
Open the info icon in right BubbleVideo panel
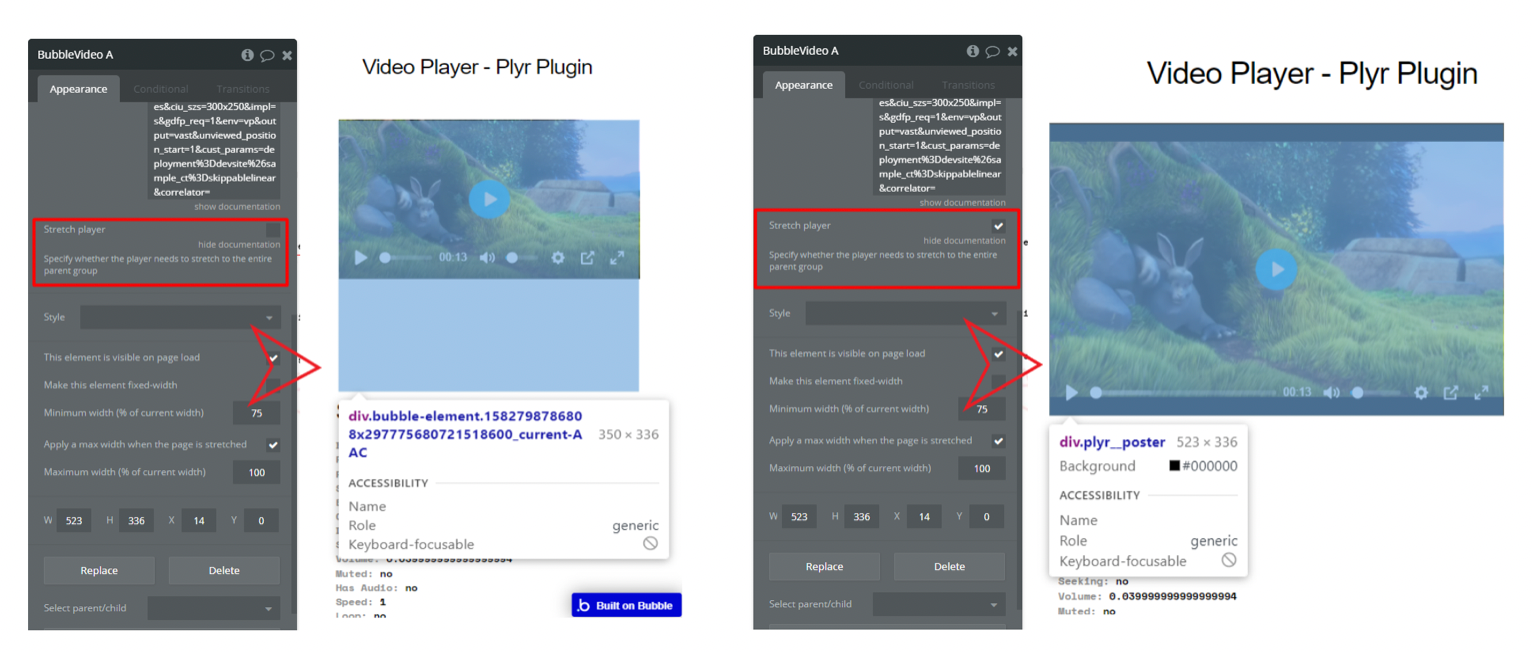click(x=972, y=51)
